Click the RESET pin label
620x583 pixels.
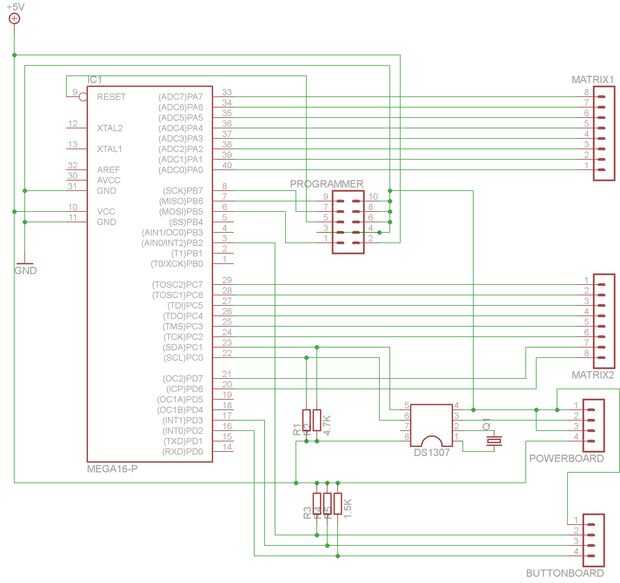(x=111, y=97)
